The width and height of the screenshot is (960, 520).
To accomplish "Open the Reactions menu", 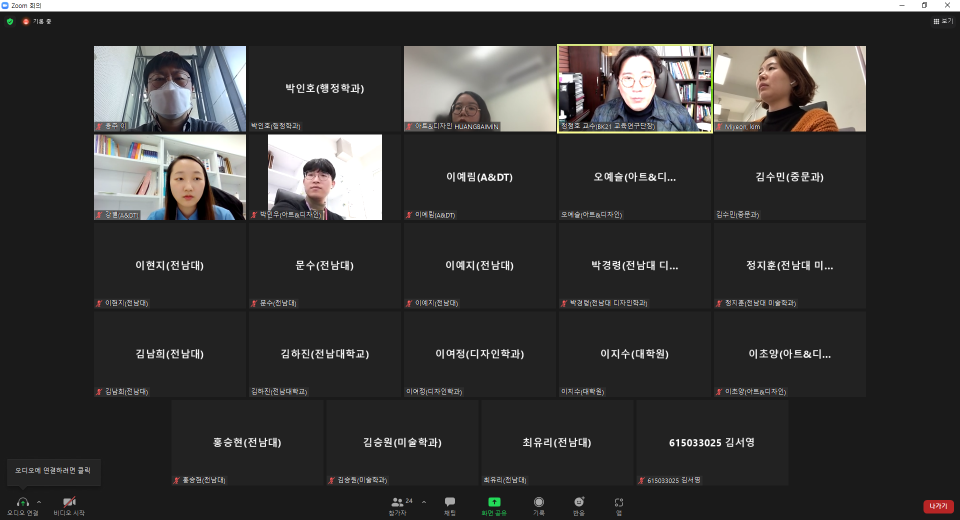I will [x=579, y=503].
